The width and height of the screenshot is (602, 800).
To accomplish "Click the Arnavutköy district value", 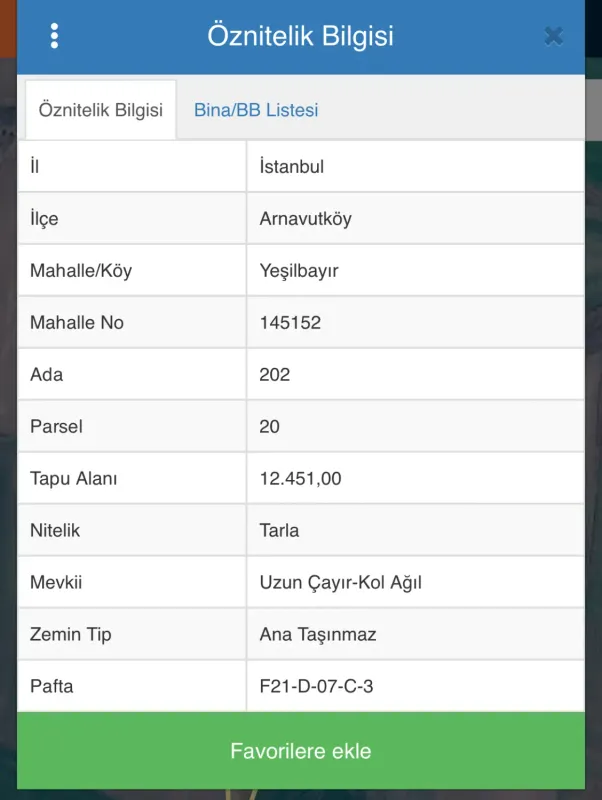I will pyautogui.click(x=306, y=218).
